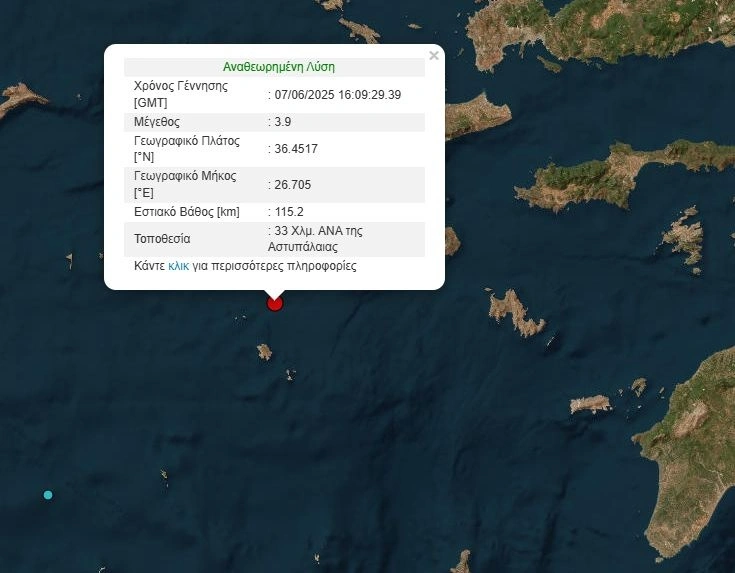Click the red earthquake epicenter marker
The width and height of the screenshot is (735, 573).
275,303
